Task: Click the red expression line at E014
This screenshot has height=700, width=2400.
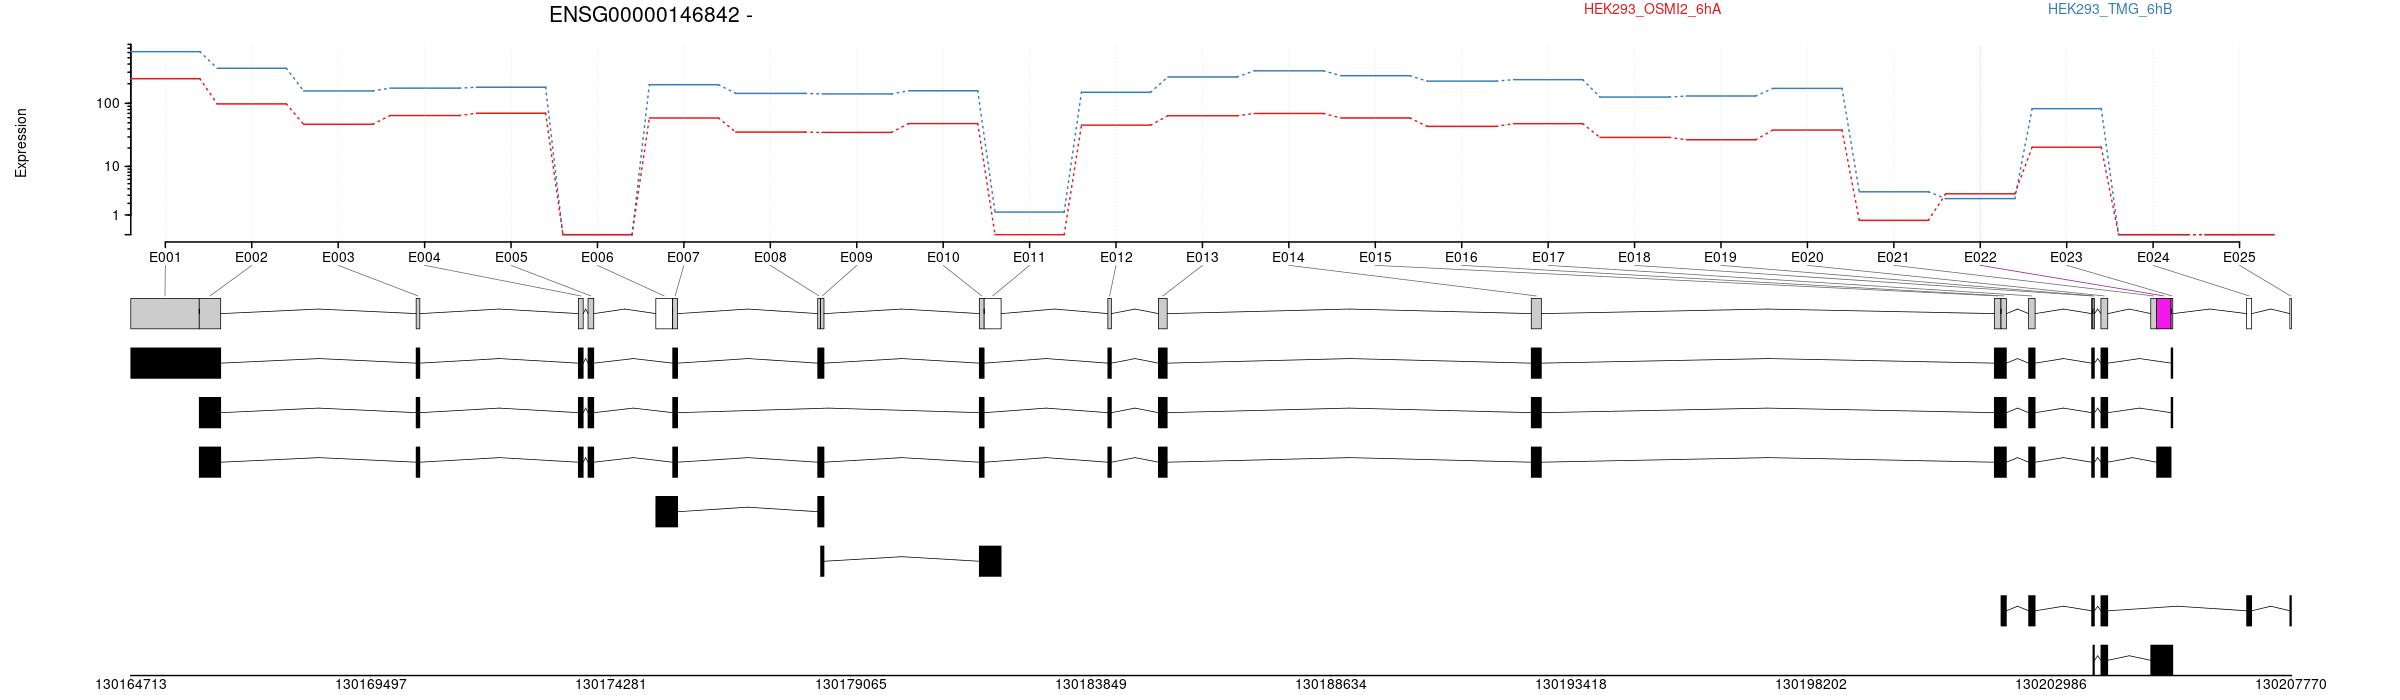Action: [1288, 114]
